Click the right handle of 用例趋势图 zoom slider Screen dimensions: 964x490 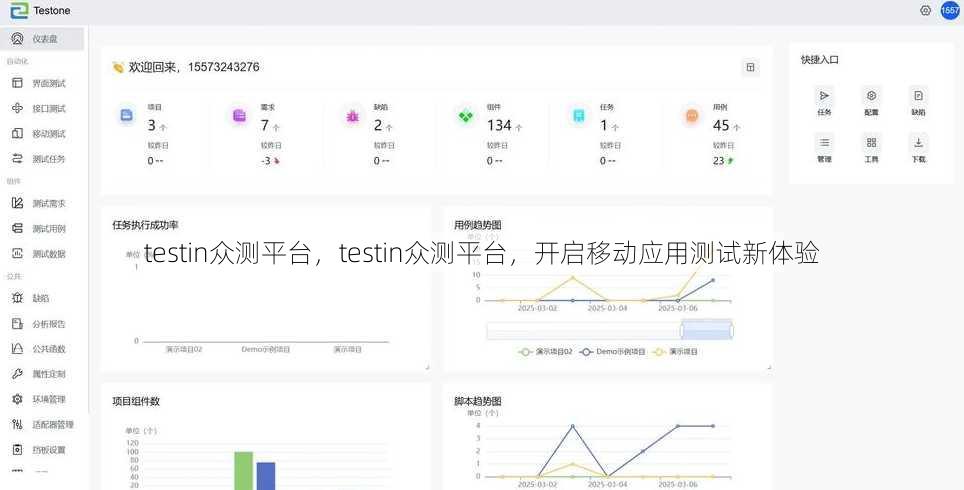[x=732, y=331]
